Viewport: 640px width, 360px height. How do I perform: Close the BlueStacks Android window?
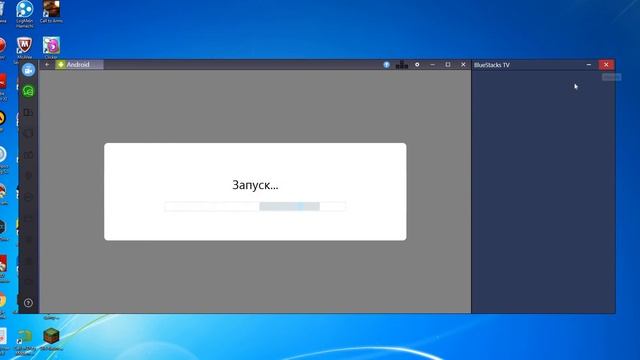click(x=463, y=64)
